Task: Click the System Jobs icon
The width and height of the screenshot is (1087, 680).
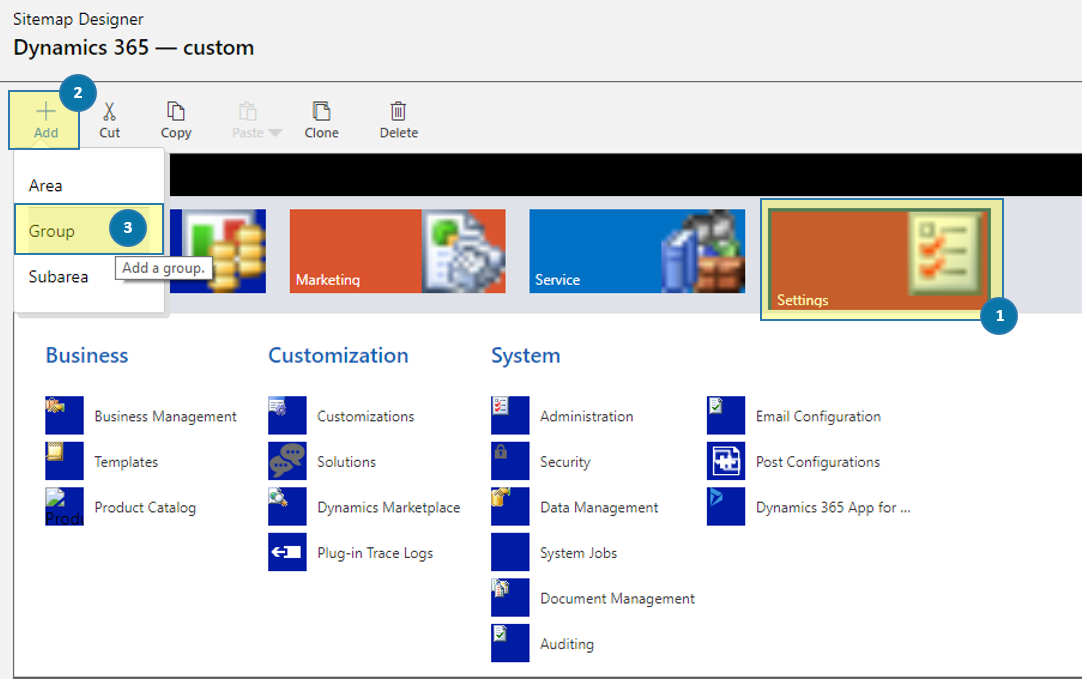Action: tap(510, 552)
